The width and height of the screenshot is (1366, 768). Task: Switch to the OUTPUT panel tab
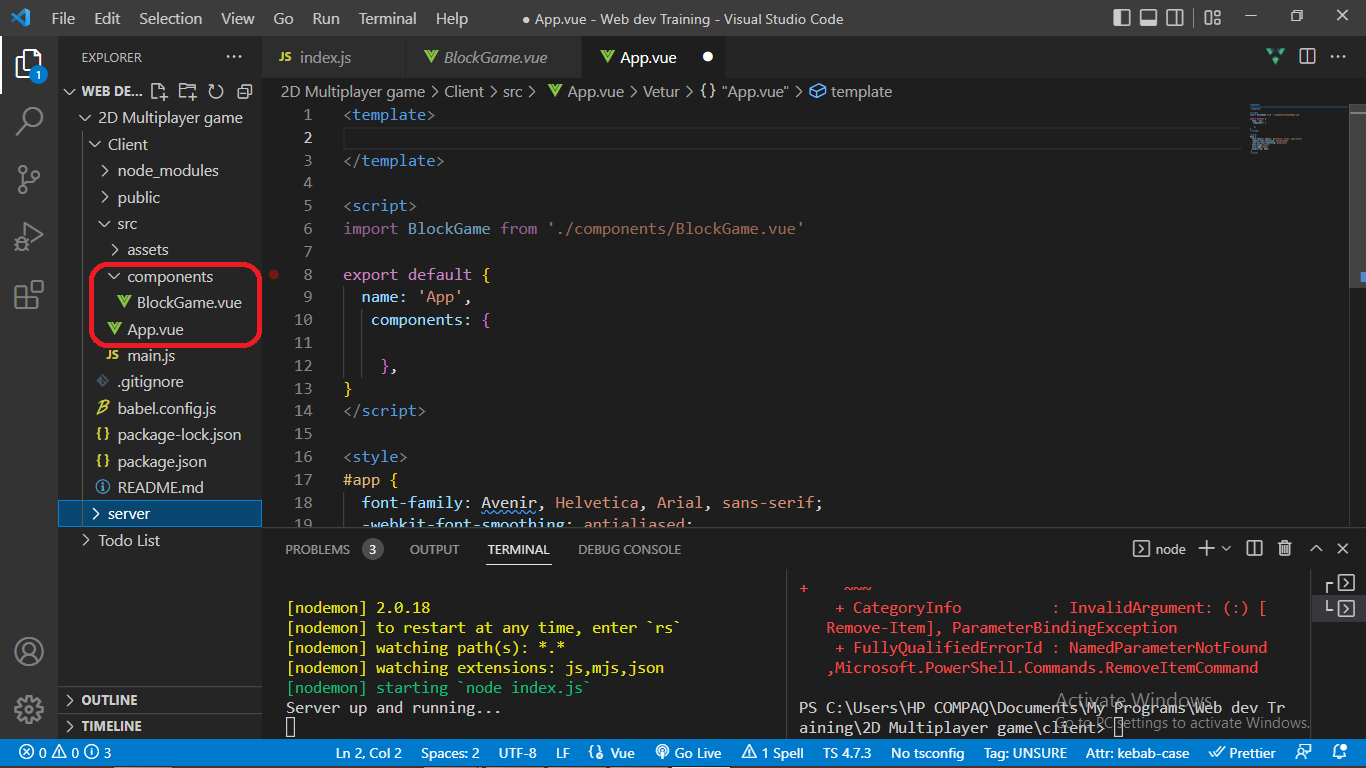tap(434, 549)
